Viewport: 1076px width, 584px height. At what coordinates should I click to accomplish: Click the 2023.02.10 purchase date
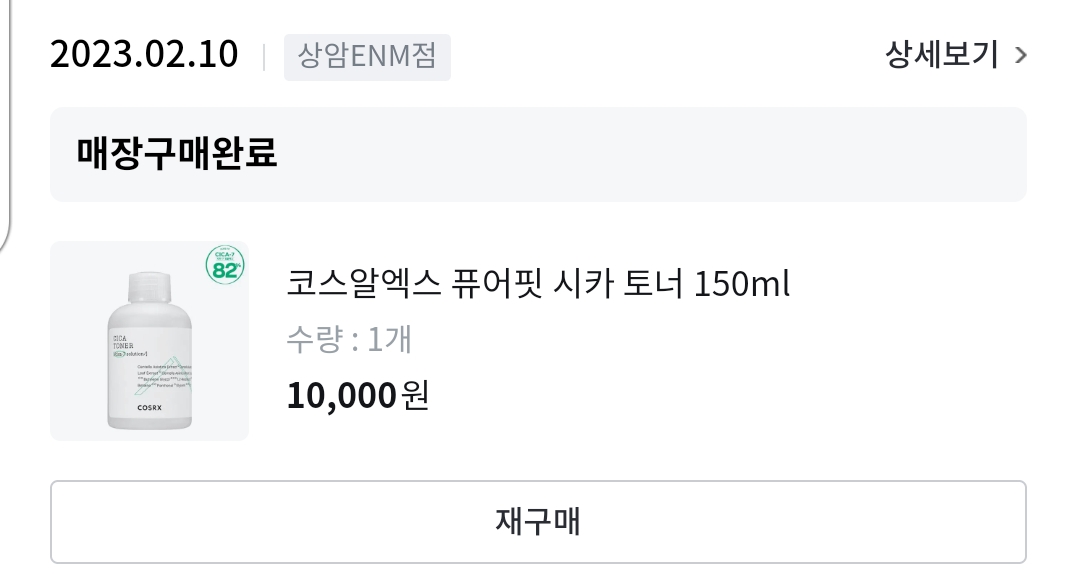tap(144, 55)
